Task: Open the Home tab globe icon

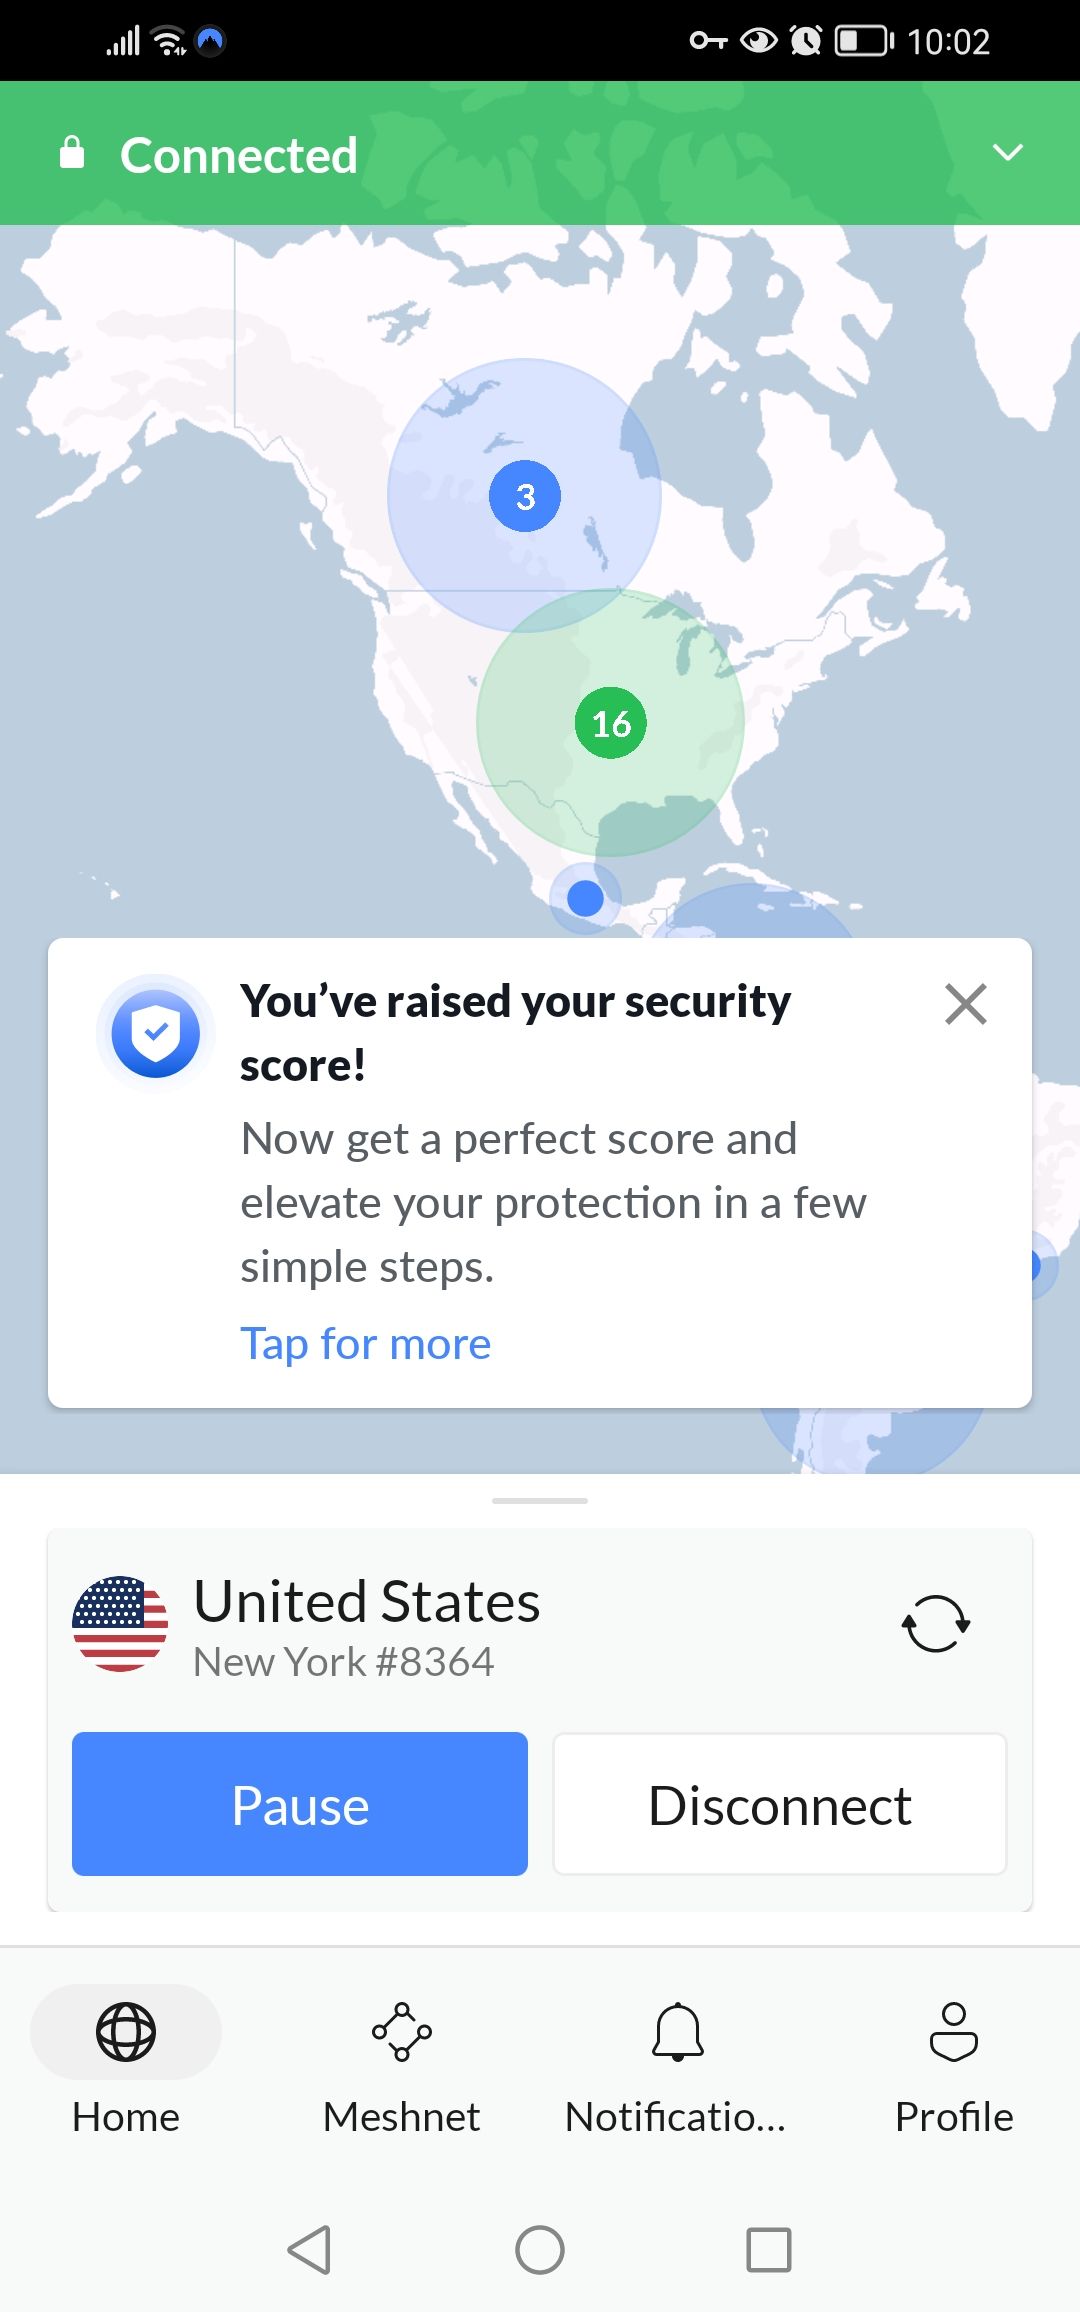Action: tap(123, 2030)
